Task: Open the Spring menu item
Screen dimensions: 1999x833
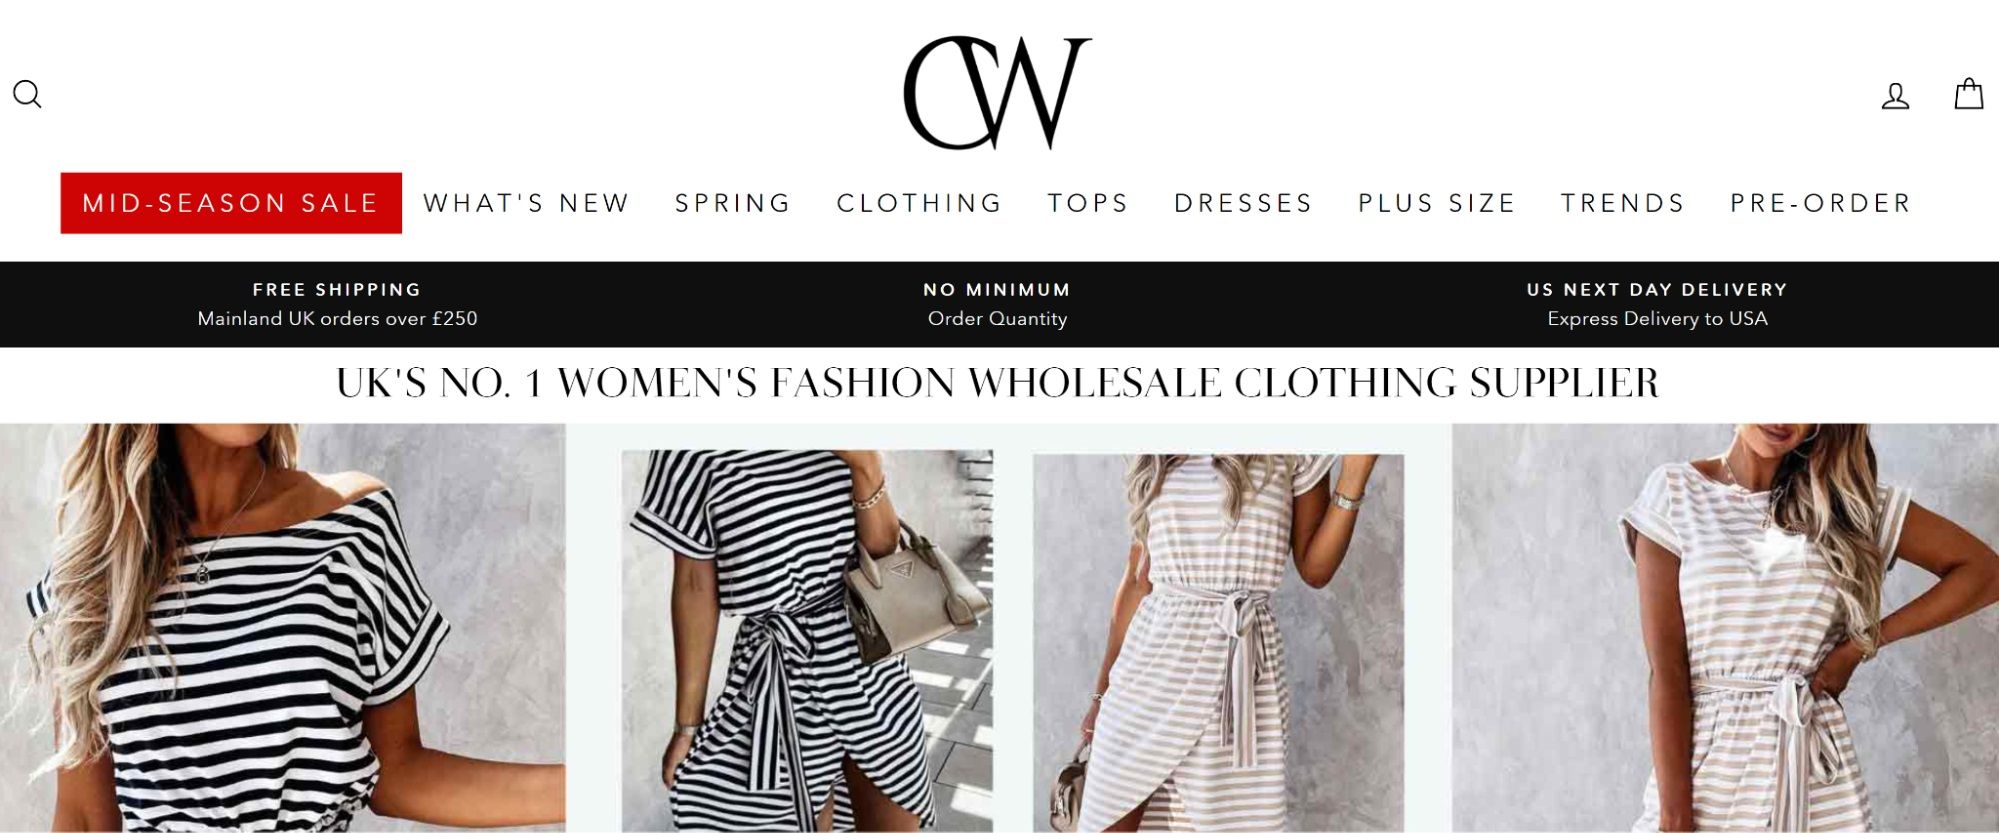Action: (733, 203)
